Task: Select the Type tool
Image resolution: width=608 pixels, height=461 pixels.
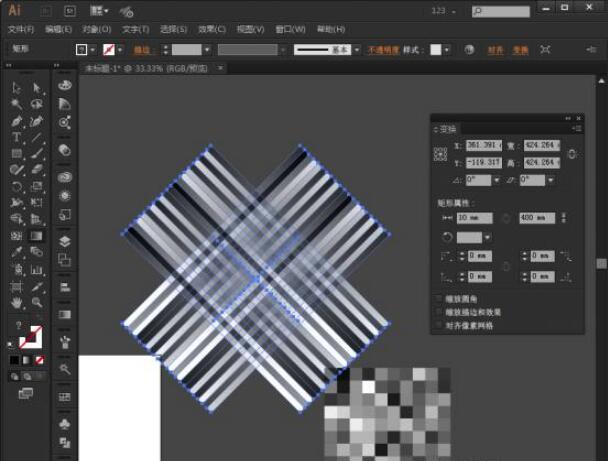Action: (x=16, y=137)
